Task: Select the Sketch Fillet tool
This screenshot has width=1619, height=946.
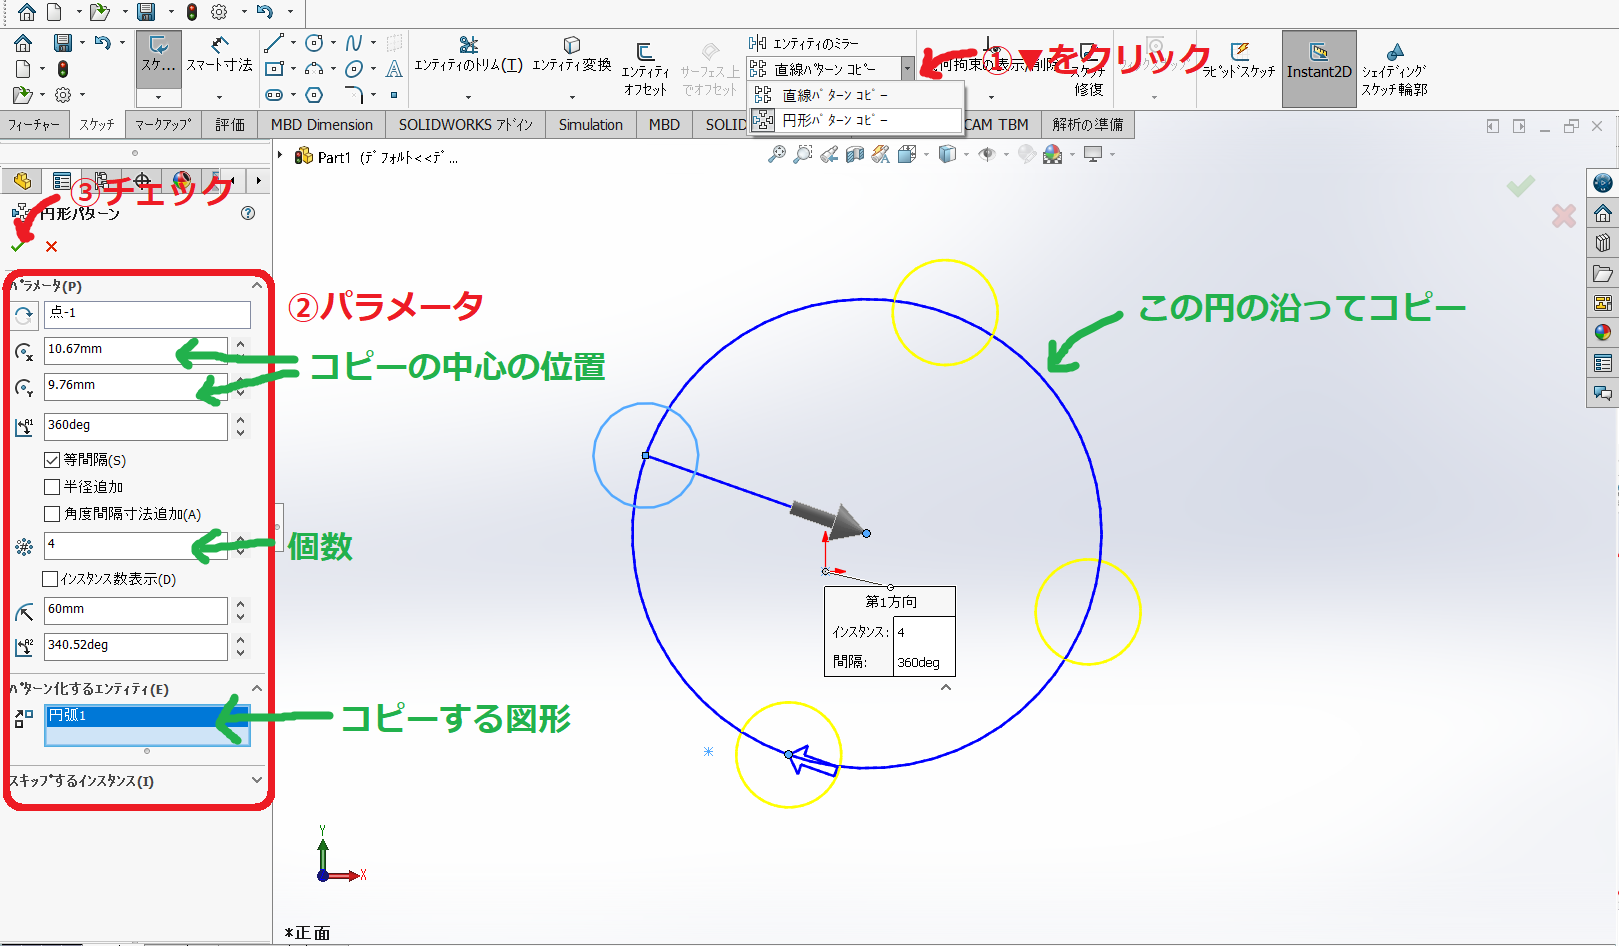Action: [354, 95]
